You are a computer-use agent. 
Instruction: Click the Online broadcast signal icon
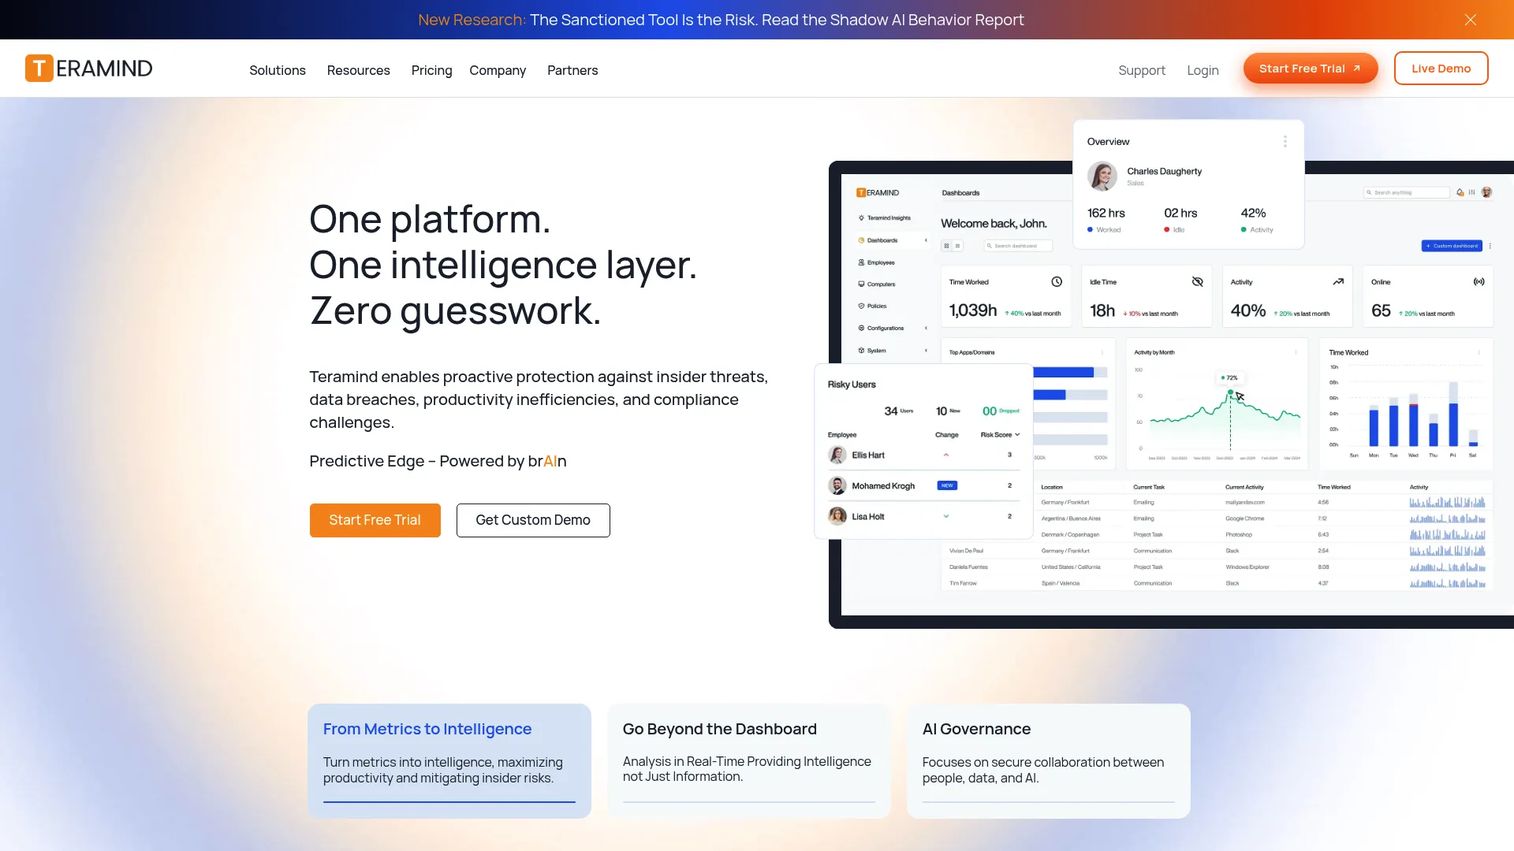tap(1479, 282)
